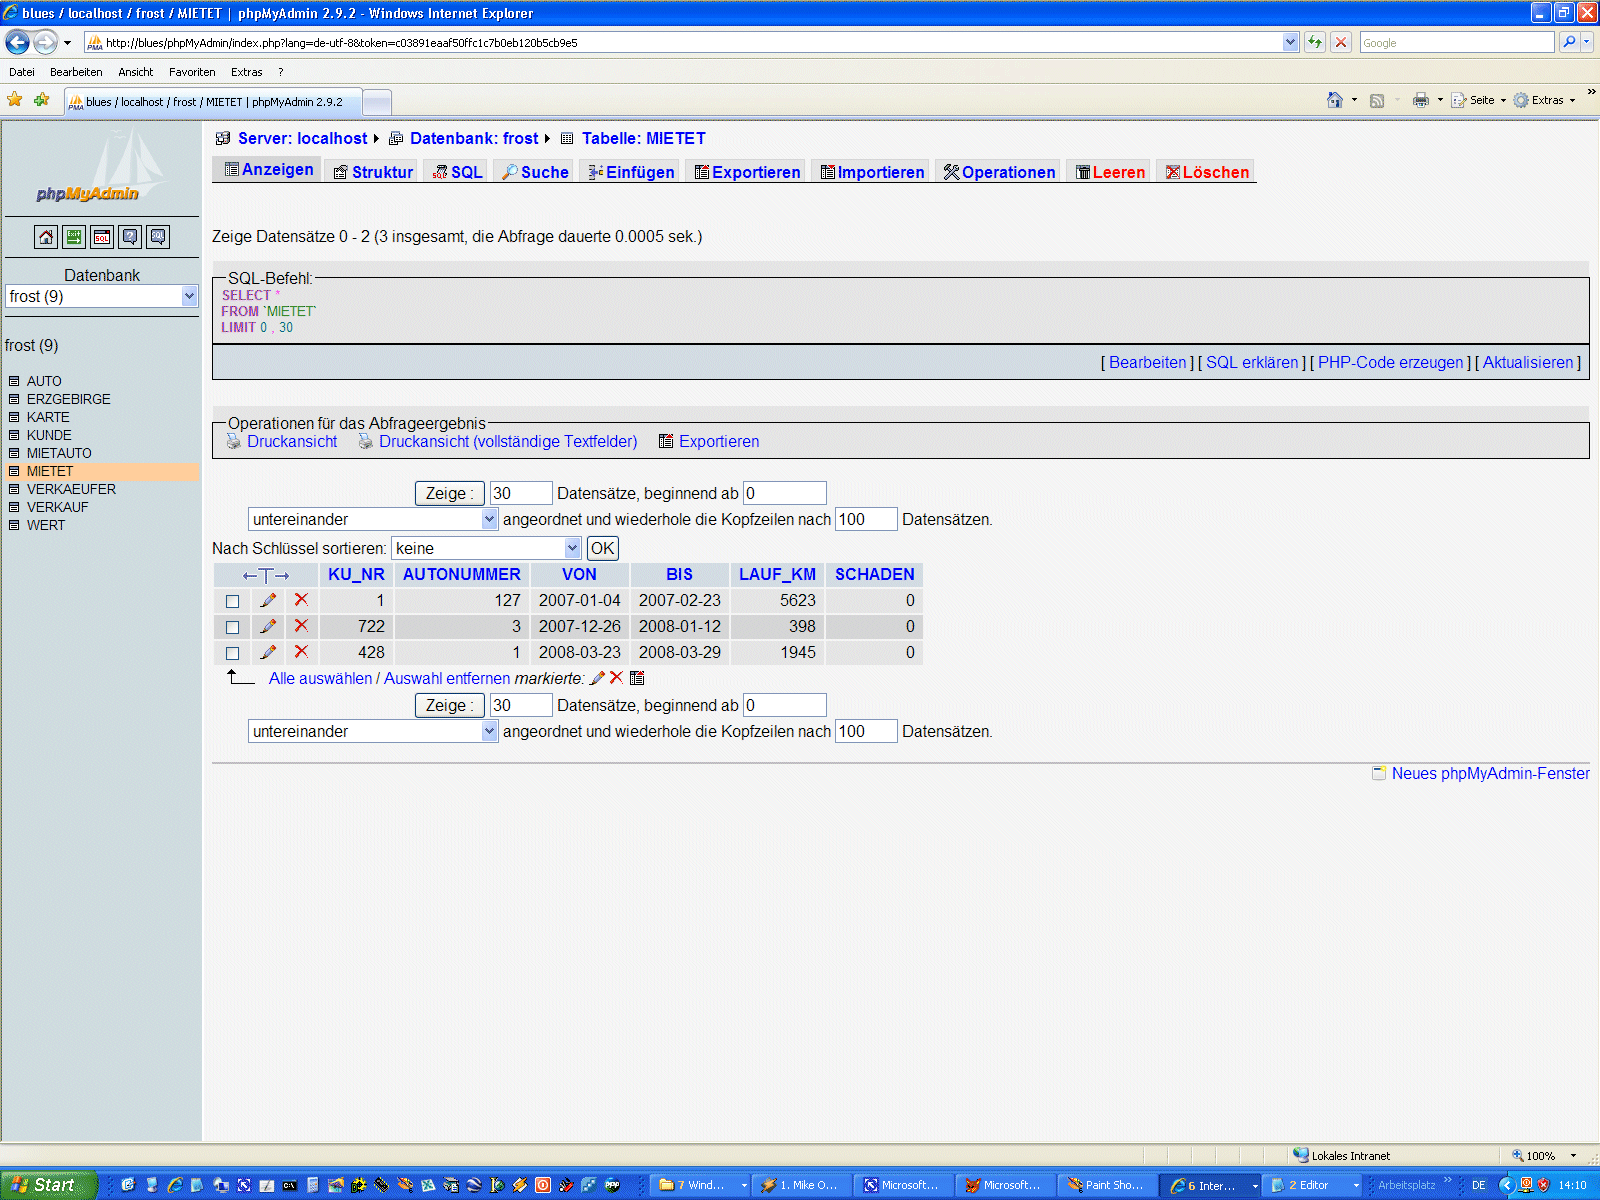Switch to Paint Shop taskbar button
This screenshot has height=1200, width=1600.
1106,1185
